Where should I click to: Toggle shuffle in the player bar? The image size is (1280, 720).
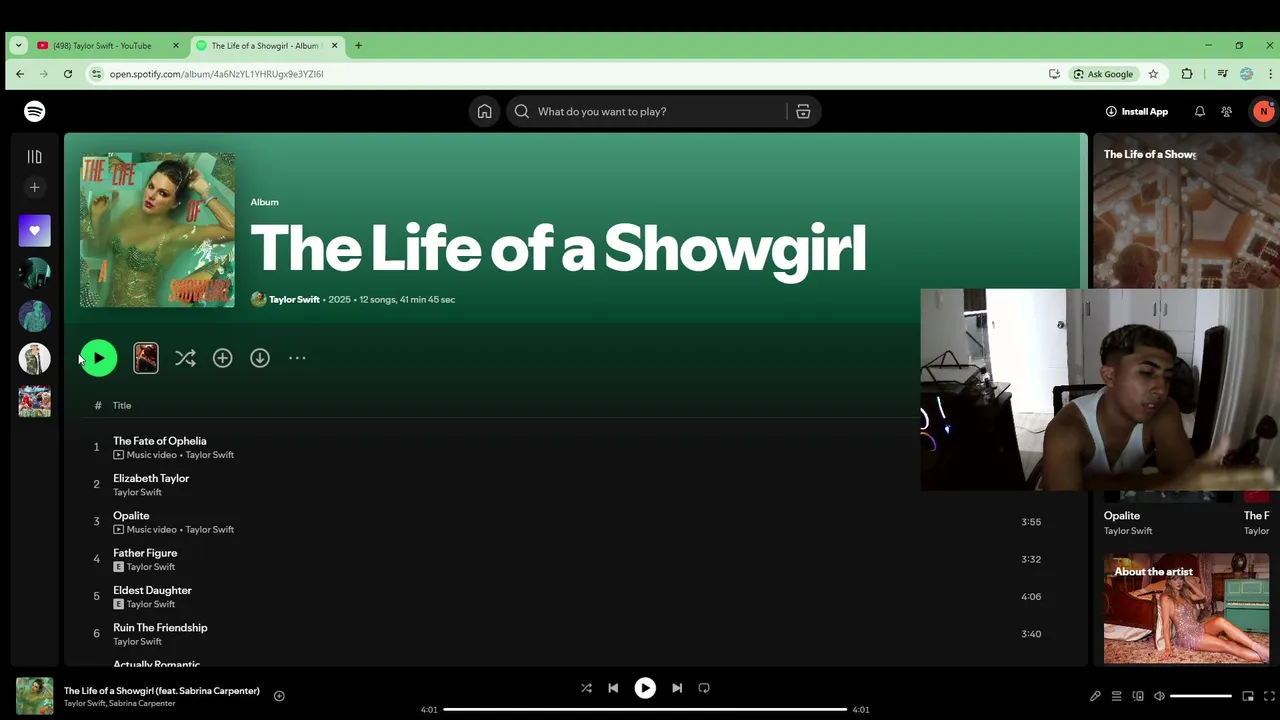(x=586, y=688)
